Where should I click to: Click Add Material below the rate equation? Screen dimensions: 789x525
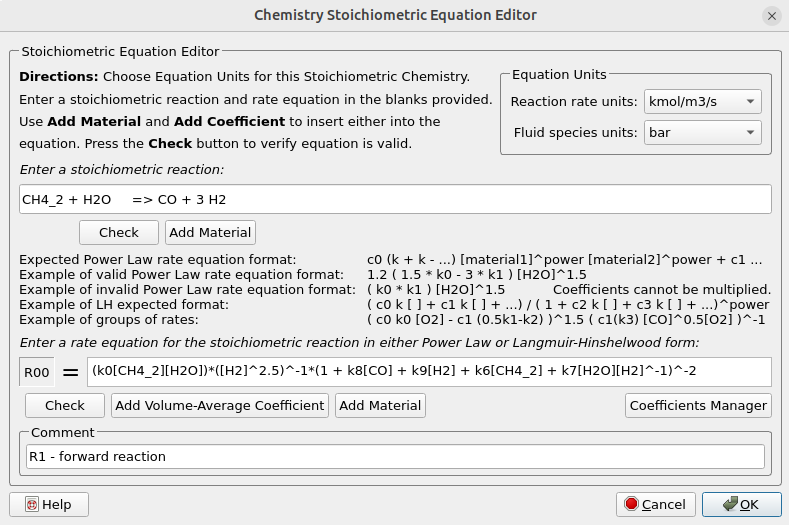(x=380, y=405)
